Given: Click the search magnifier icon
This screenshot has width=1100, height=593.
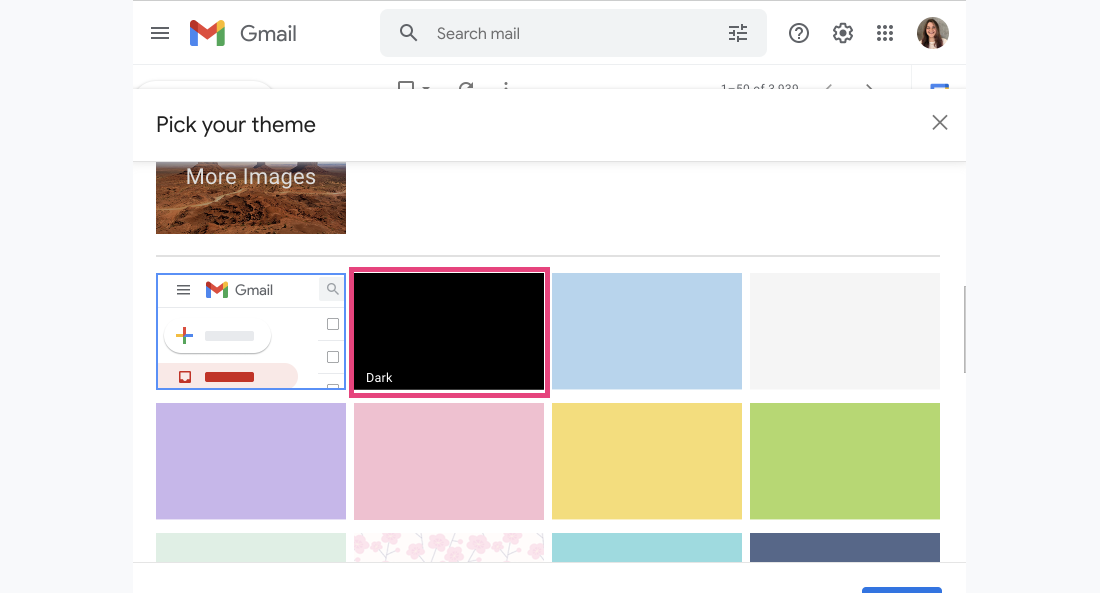Looking at the screenshot, I should (408, 33).
